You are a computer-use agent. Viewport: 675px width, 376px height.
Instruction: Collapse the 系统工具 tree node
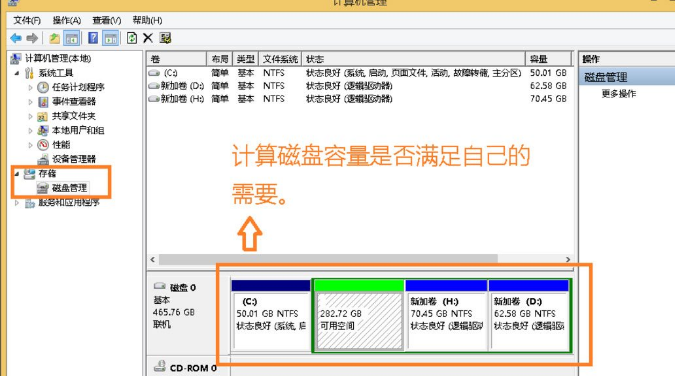[17, 73]
